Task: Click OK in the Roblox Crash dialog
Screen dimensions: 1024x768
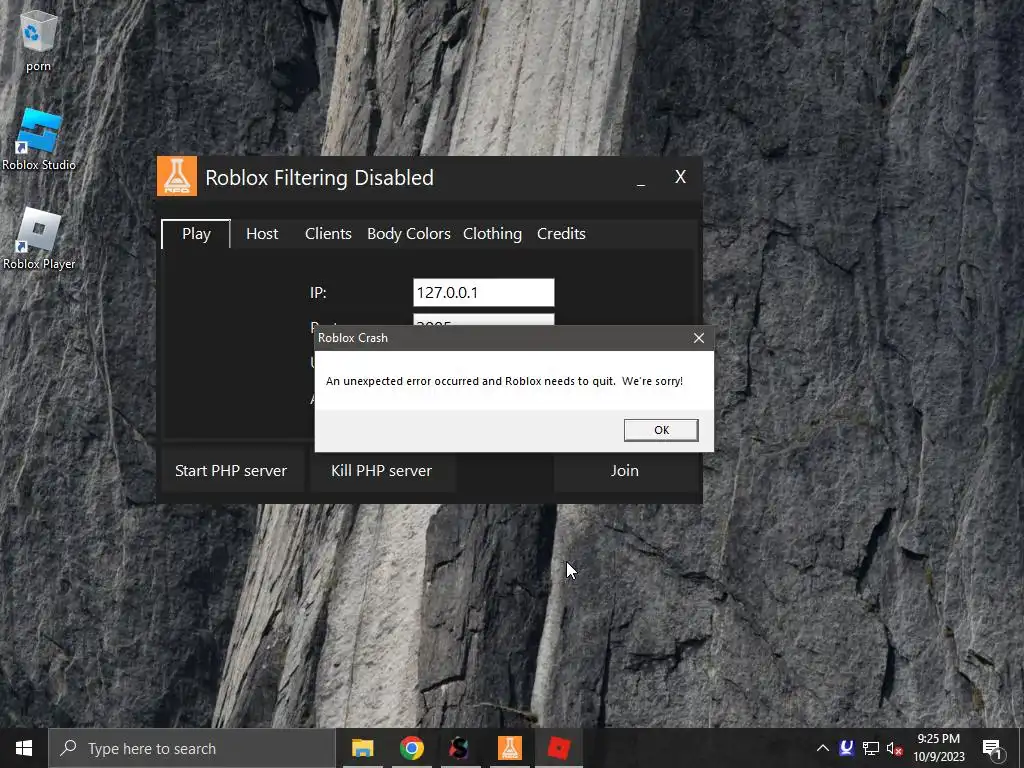Action: tap(661, 430)
